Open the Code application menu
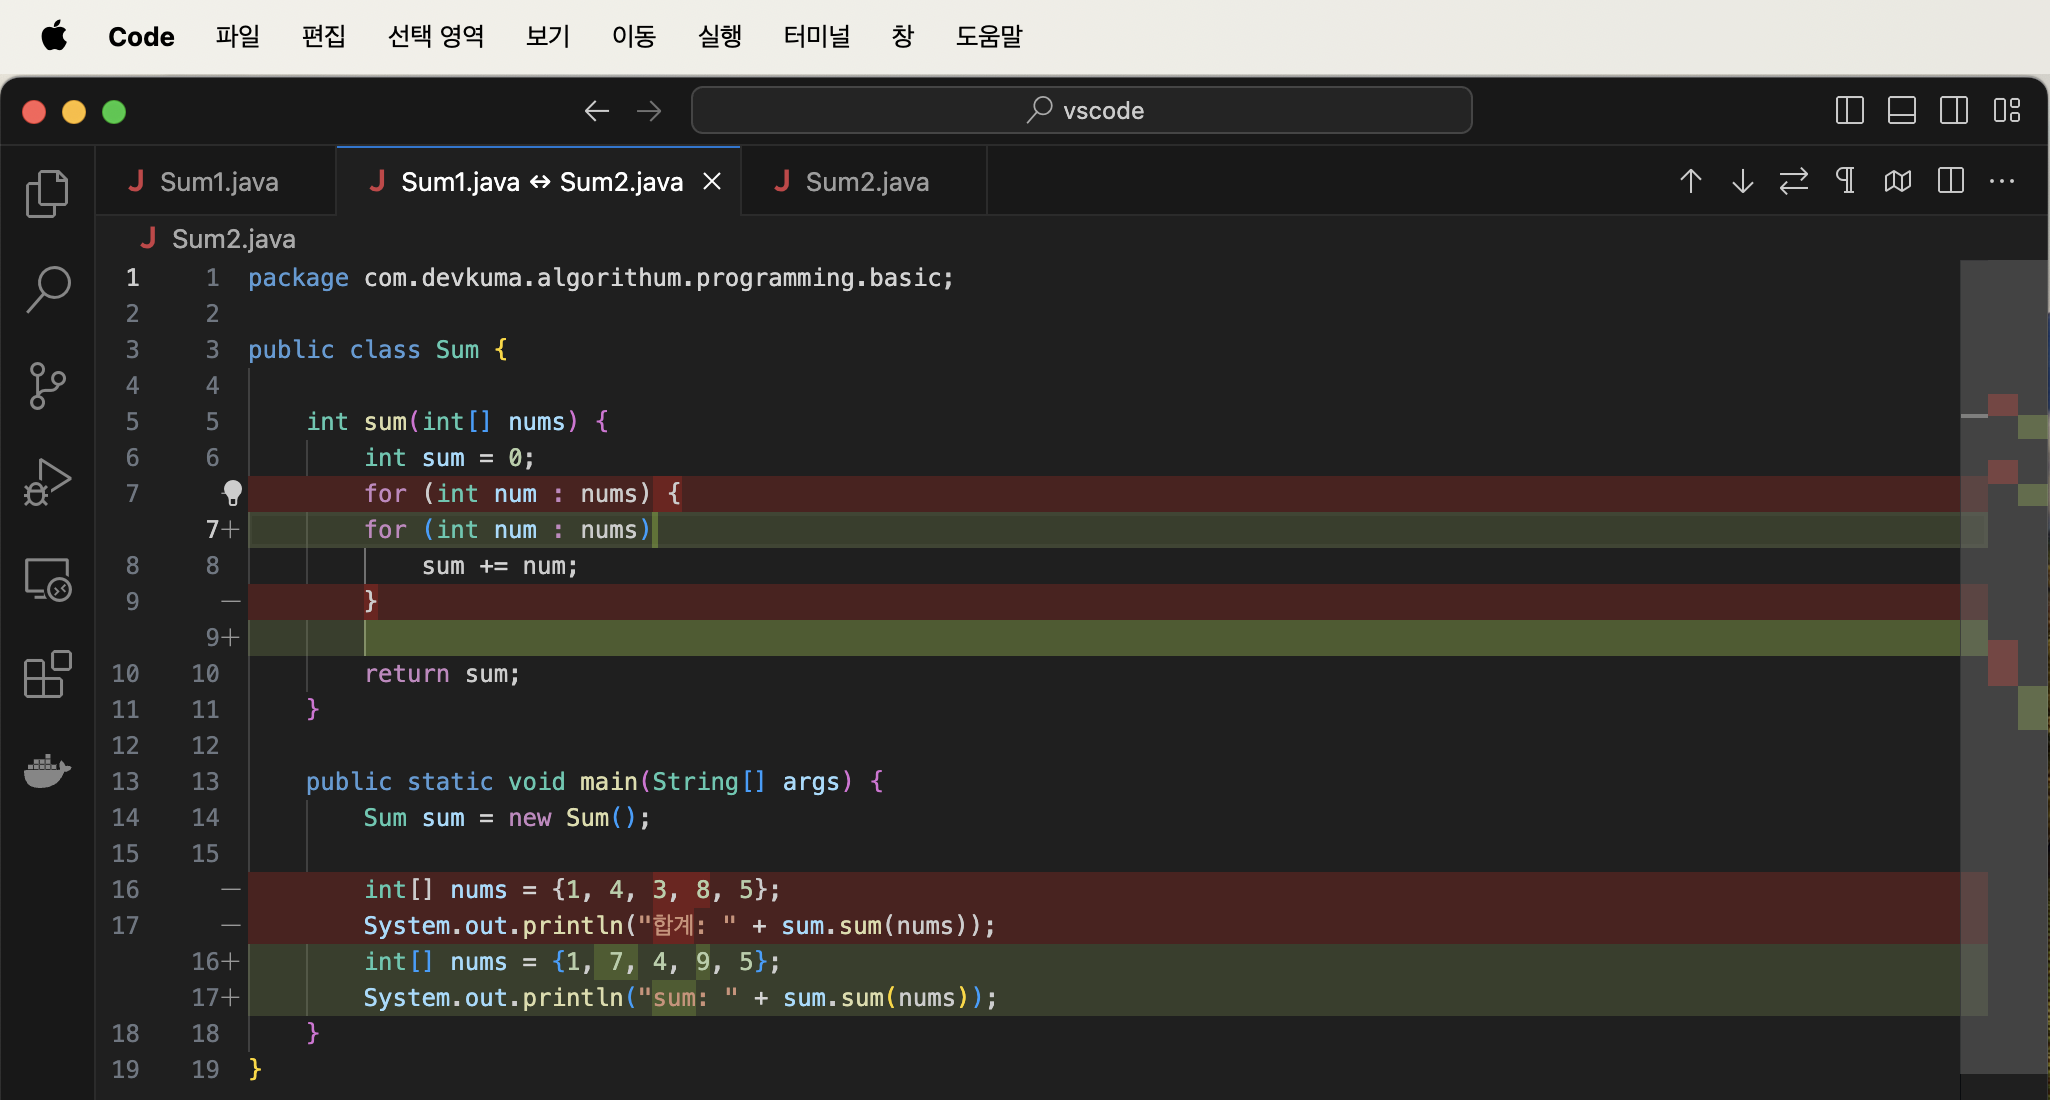 [x=141, y=37]
